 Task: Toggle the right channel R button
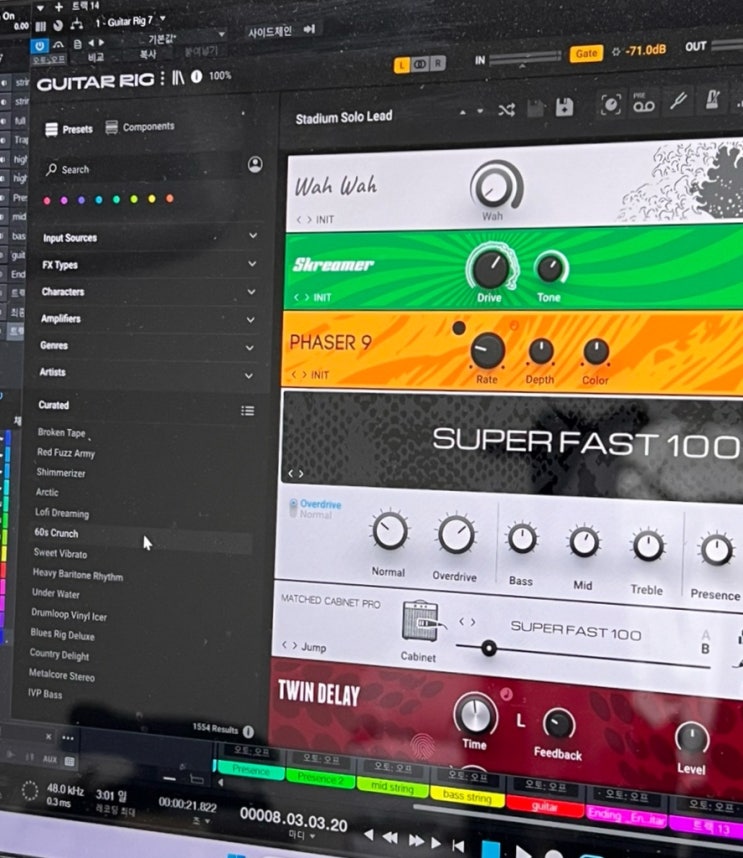coord(438,63)
